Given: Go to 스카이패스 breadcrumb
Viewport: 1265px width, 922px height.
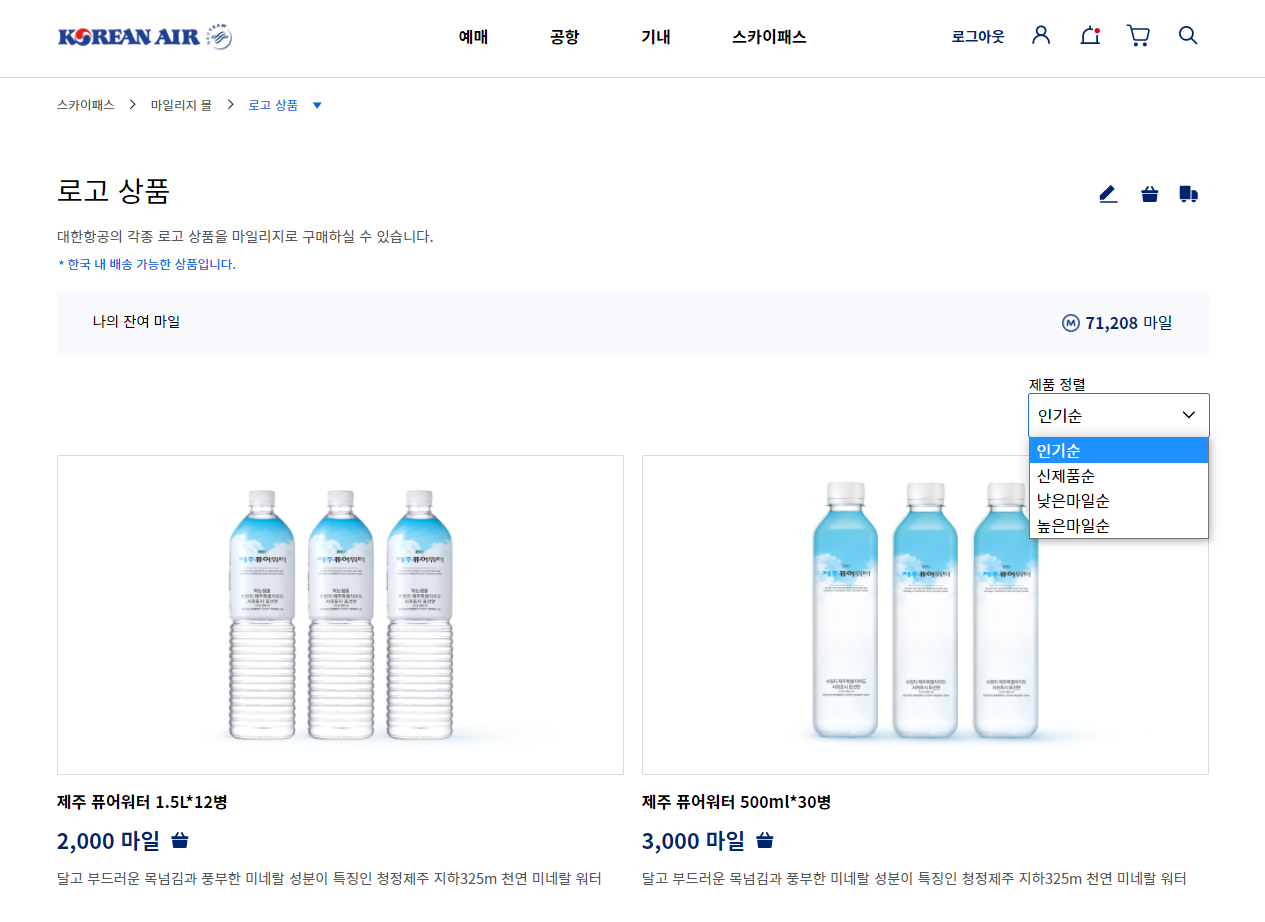Looking at the screenshot, I should [x=86, y=105].
